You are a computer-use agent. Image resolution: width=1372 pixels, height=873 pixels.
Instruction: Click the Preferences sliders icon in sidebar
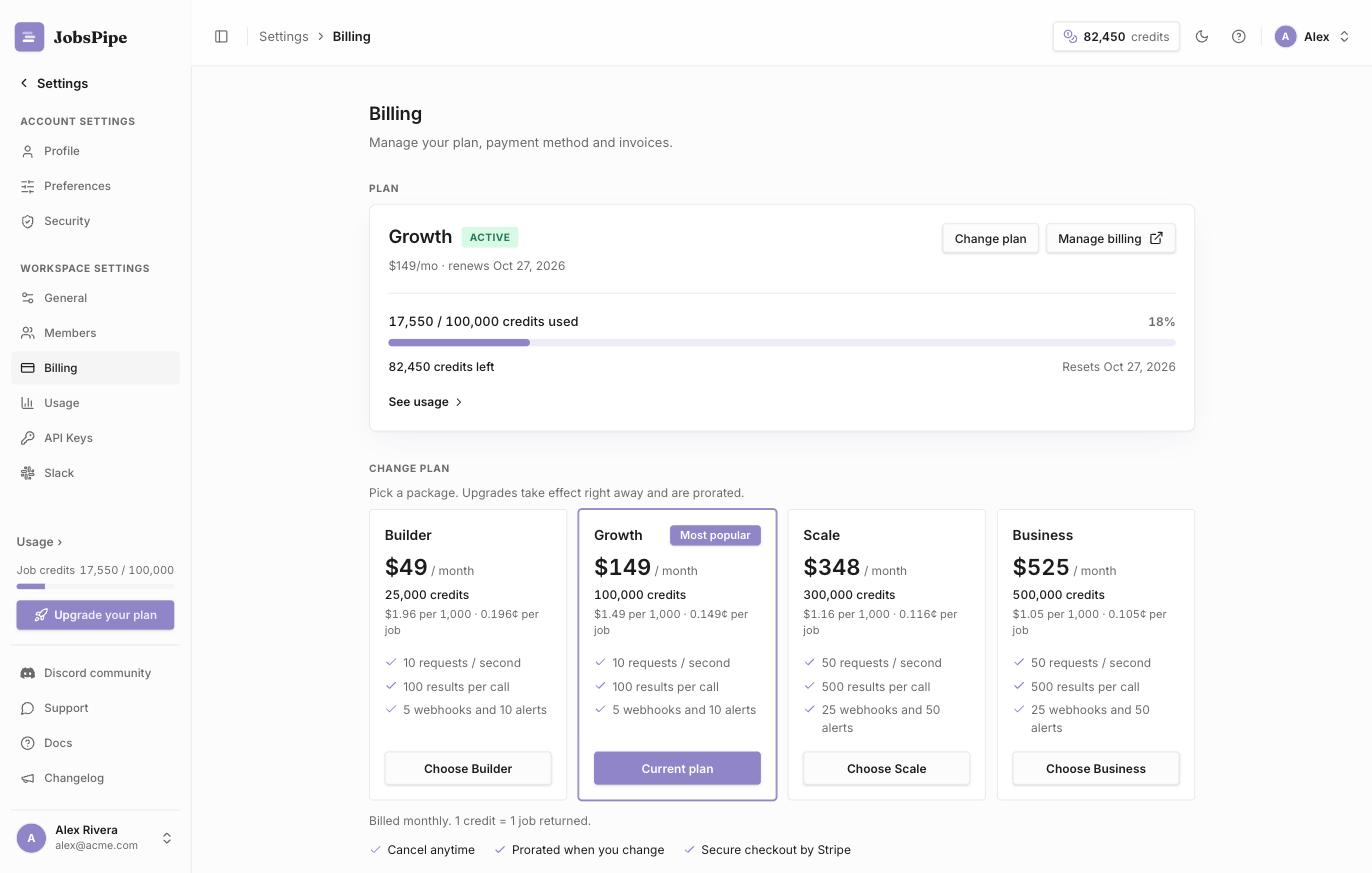[28, 186]
